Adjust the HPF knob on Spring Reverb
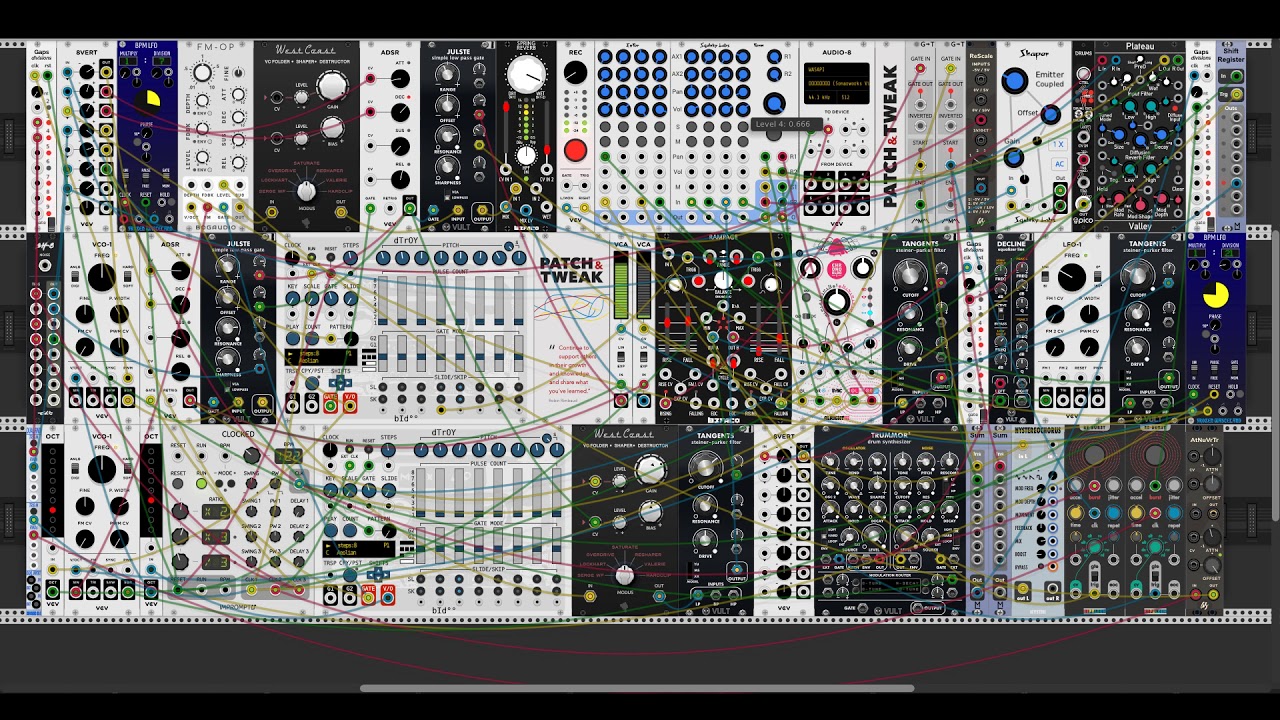The image size is (1280, 720). coord(526,154)
